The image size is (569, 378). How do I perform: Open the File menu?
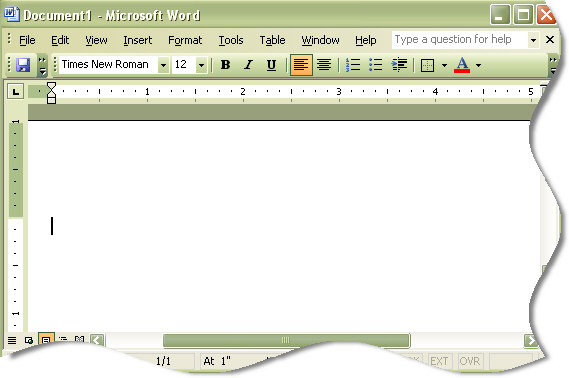pos(27,40)
